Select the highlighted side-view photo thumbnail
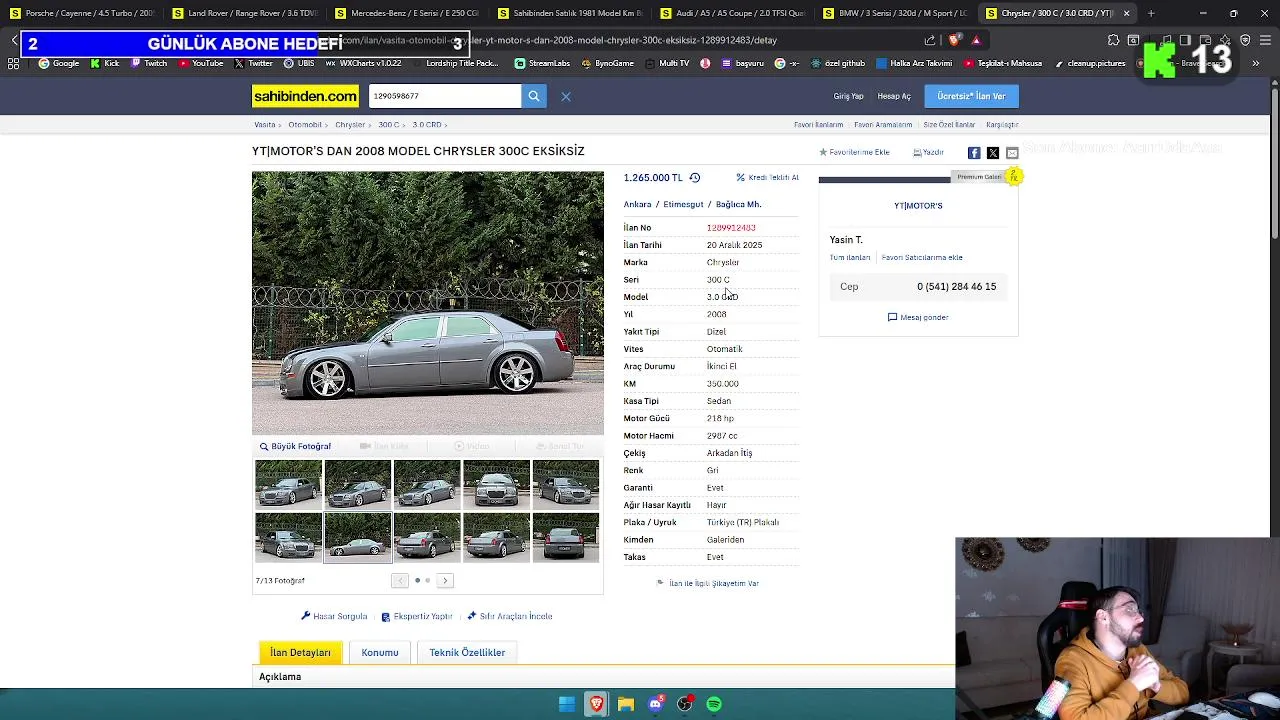Image resolution: width=1280 pixels, height=720 pixels. pos(358,538)
